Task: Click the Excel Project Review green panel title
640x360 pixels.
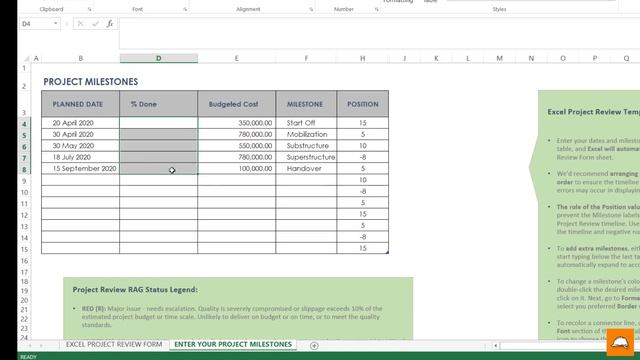Action: [x=593, y=112]
